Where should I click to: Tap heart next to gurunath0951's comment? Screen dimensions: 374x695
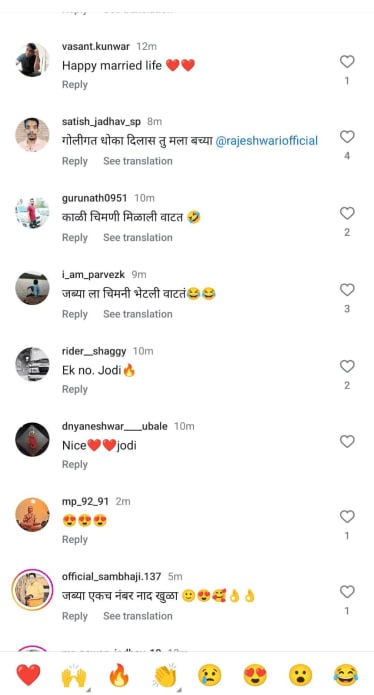[x=347, y=213]
